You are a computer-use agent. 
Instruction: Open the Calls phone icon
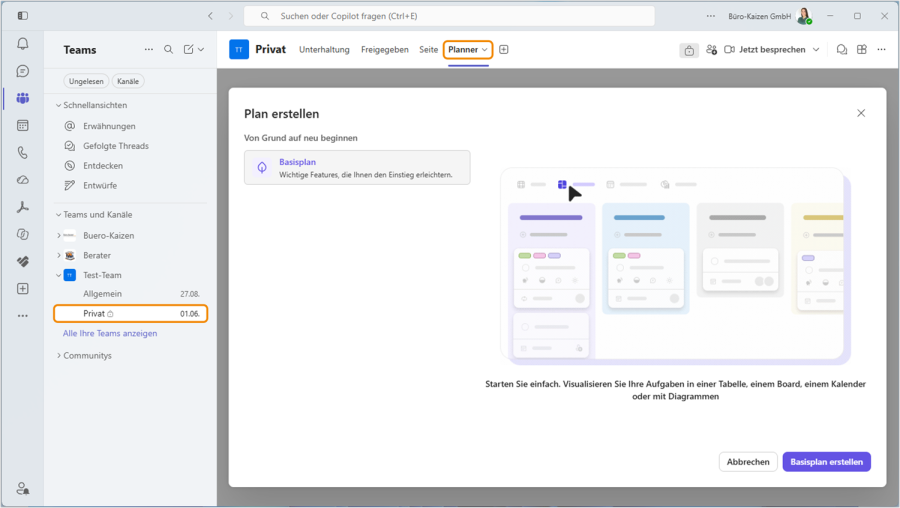(x=23, y=153)
